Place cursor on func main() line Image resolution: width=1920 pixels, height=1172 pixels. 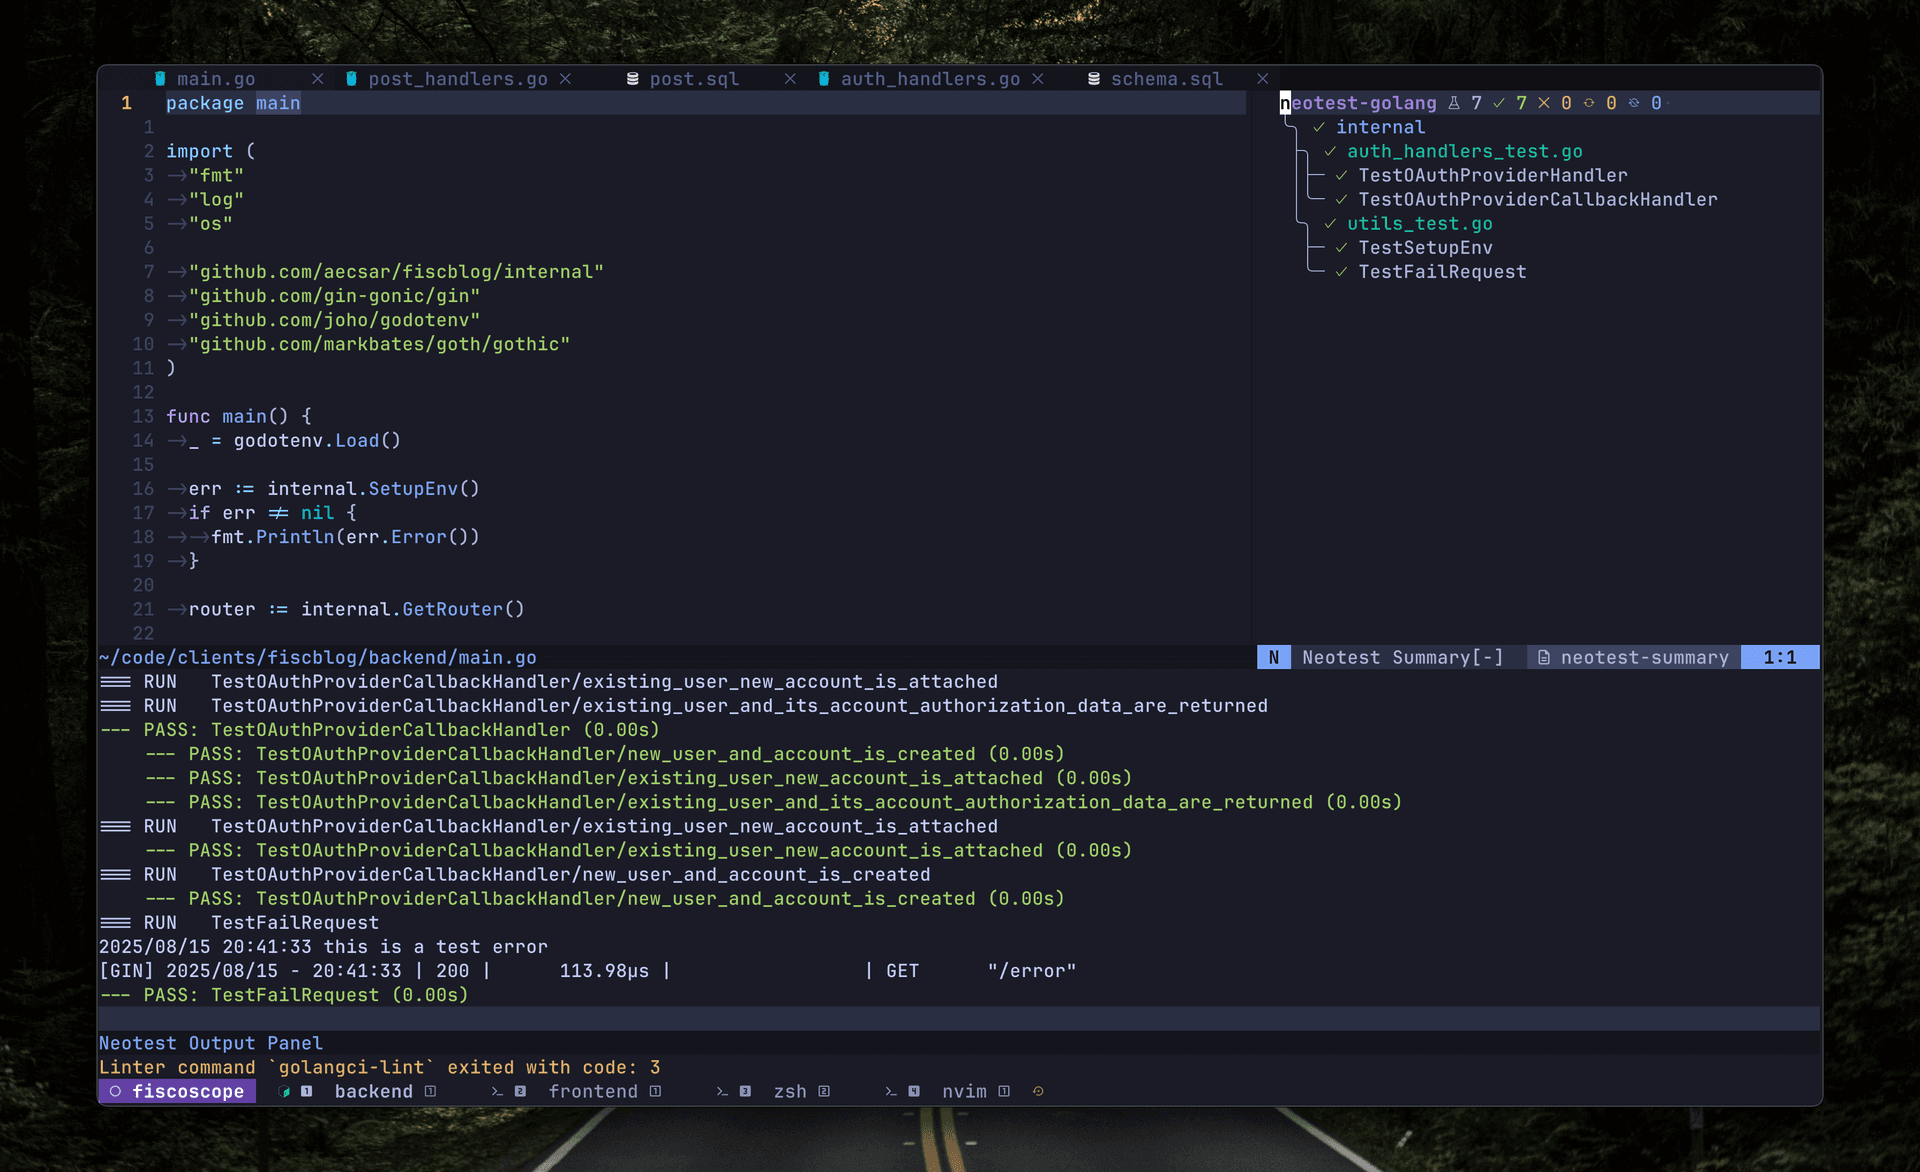(x=239, y=416)
